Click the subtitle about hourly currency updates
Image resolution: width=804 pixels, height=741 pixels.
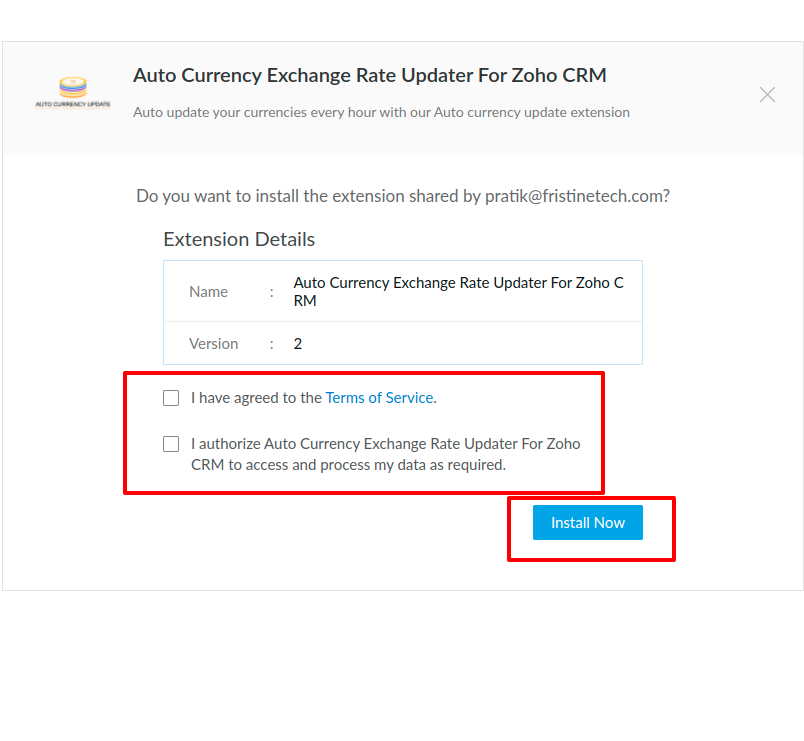pos(381,112)
